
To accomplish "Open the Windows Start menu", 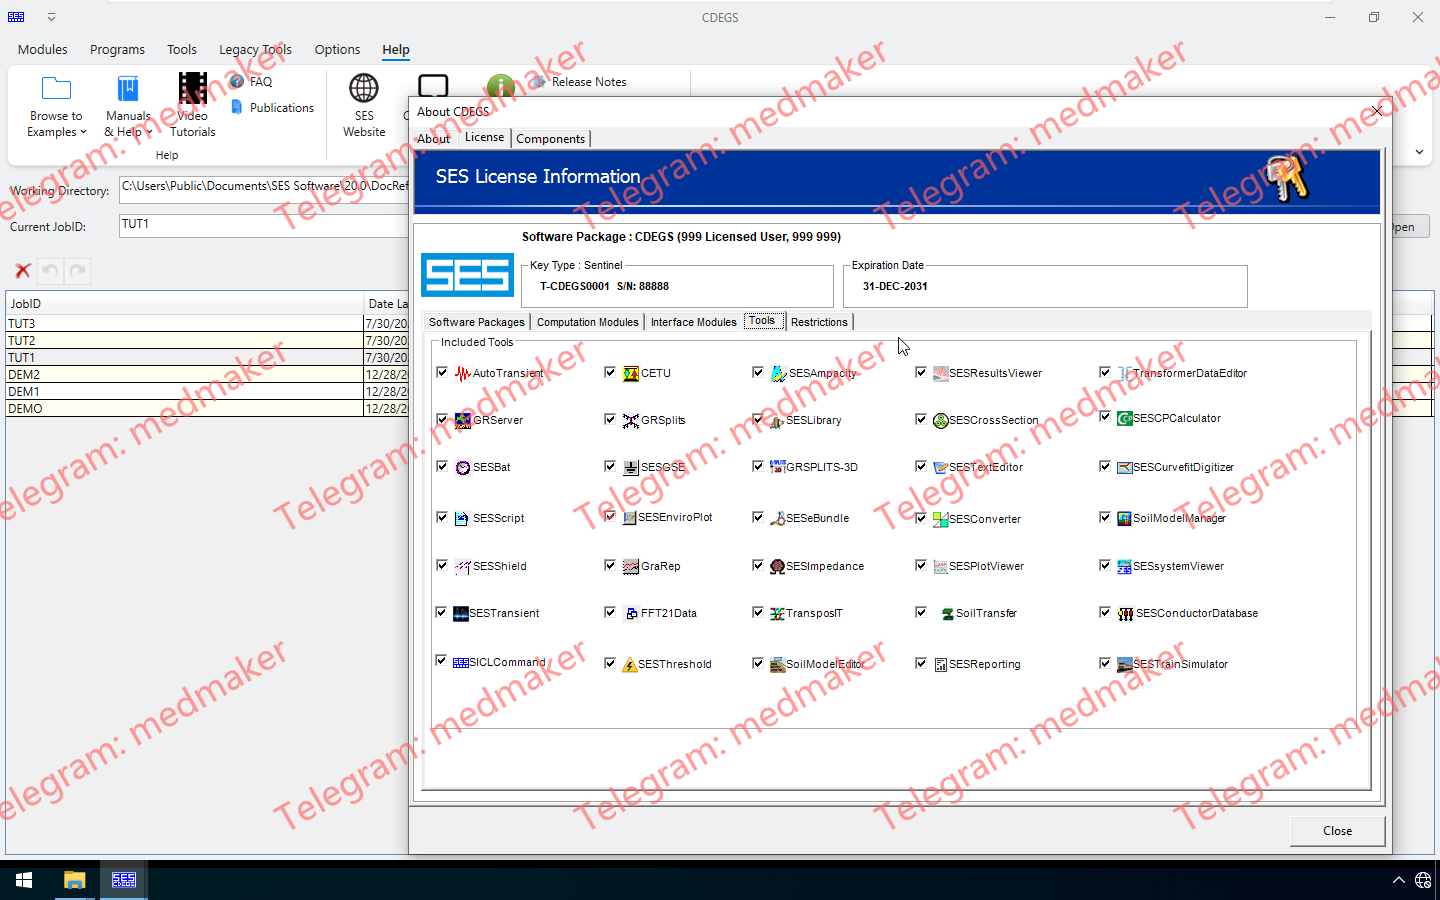I will point(24,880).
